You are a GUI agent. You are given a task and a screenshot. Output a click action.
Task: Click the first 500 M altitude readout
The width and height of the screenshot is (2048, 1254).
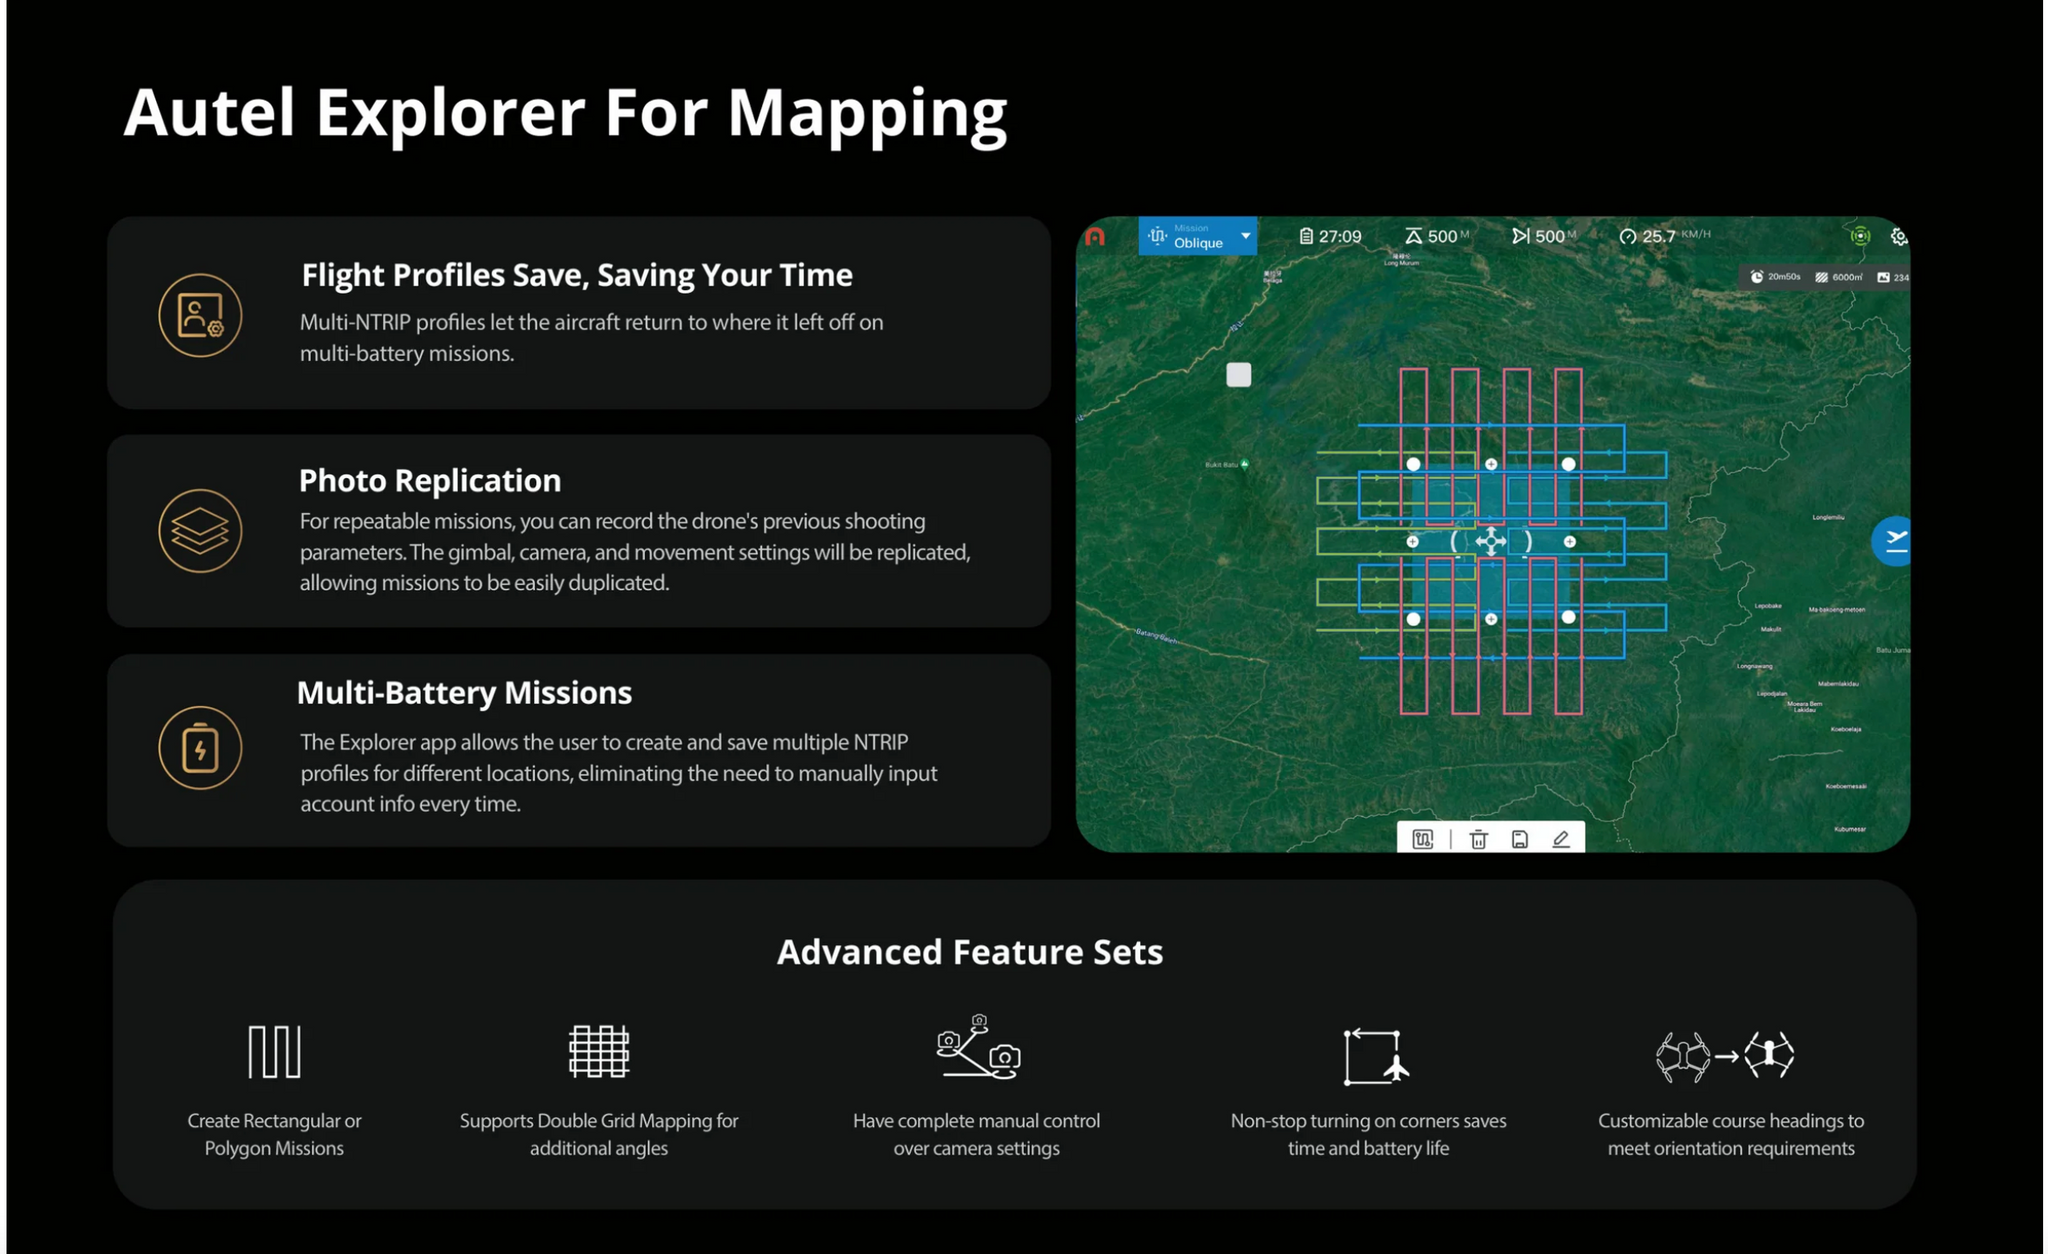(x=1437, y=236)
